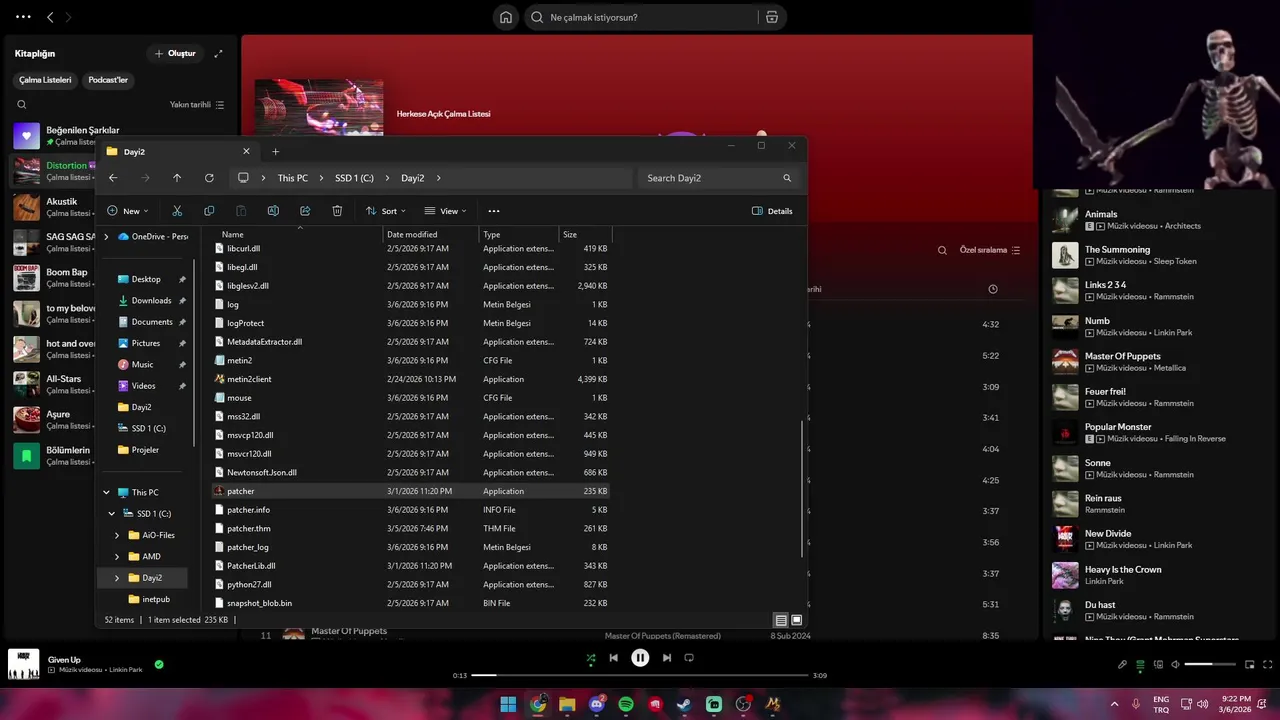Select the Çalma Listeleri filter chip
The width and height of the screenshot is (1280, 720).
point(45,80)
